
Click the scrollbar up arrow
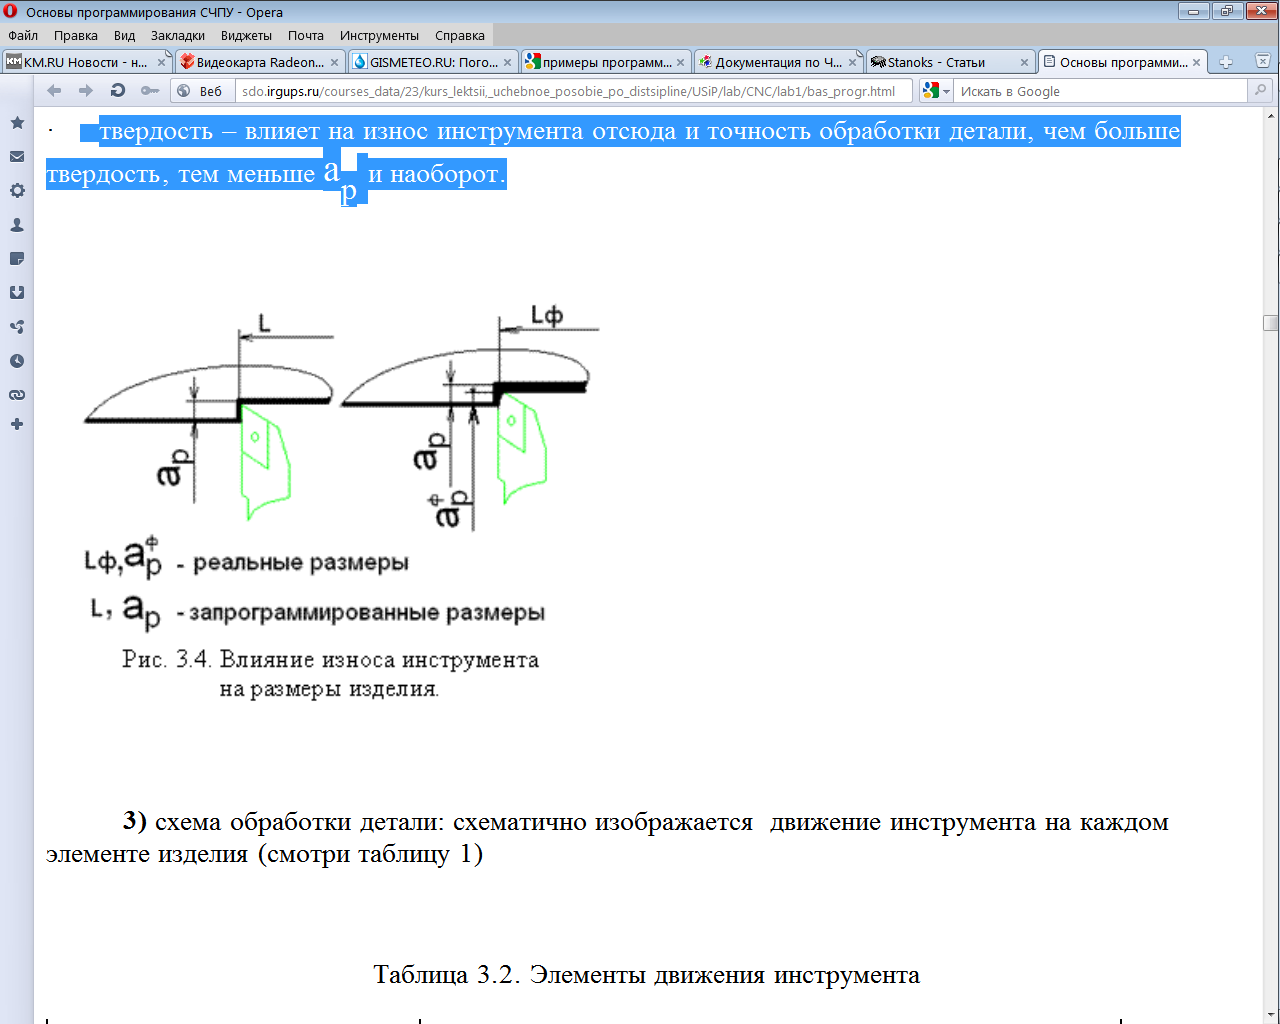pyautogui.click(x=1271, y=114)
